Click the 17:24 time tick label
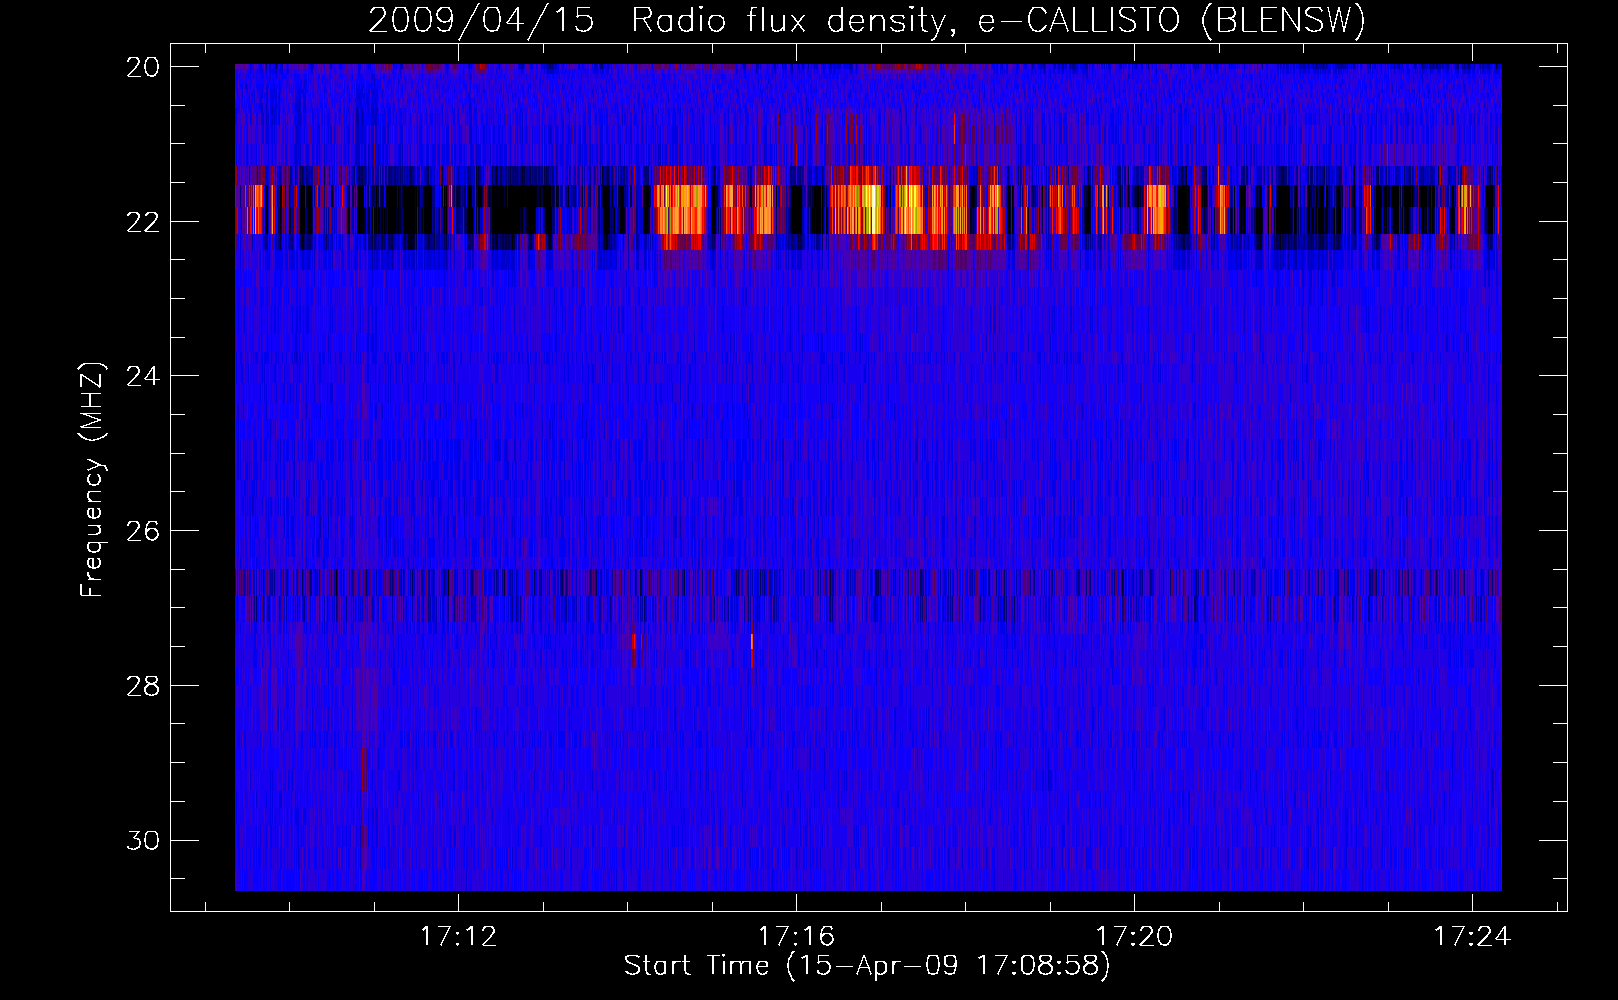Screen dimensions: 1618x1000 [1472, 937]
